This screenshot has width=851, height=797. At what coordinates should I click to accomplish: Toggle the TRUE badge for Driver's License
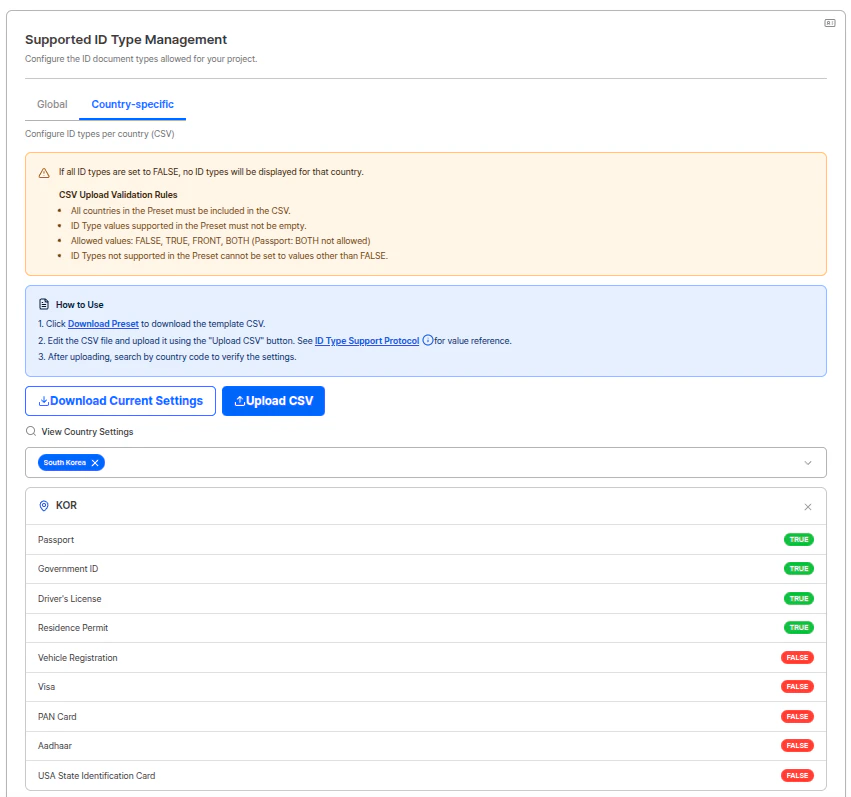point(797,598)
